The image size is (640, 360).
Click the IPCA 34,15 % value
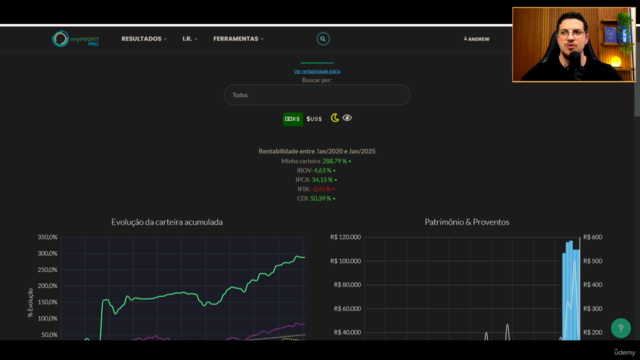coord(322,180)
